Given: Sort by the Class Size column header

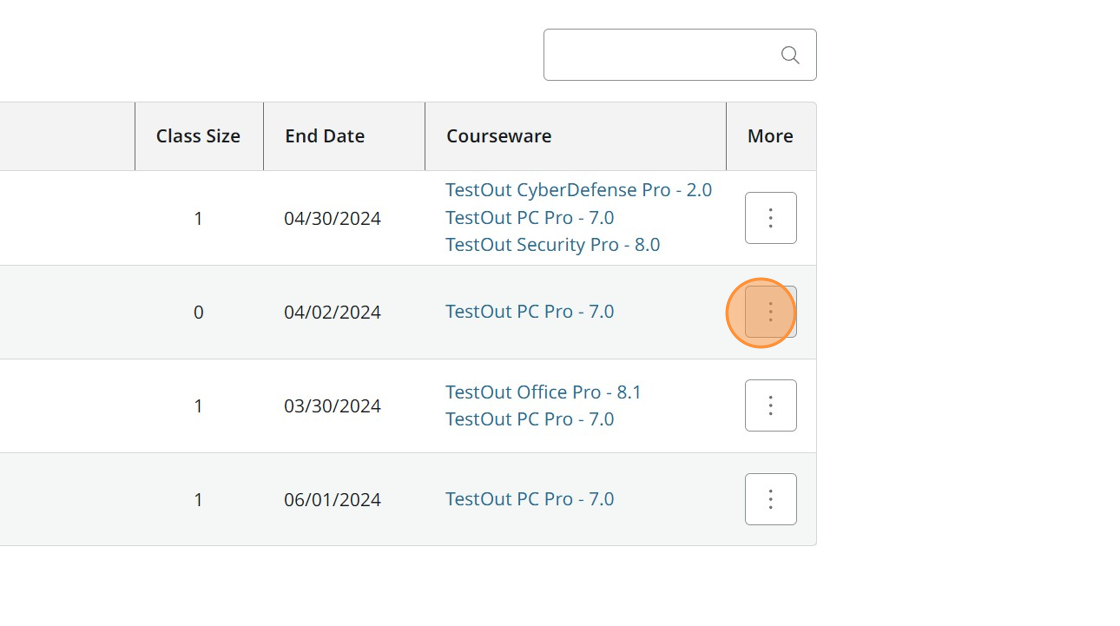Looking at the screenshot, I should 198,136.
